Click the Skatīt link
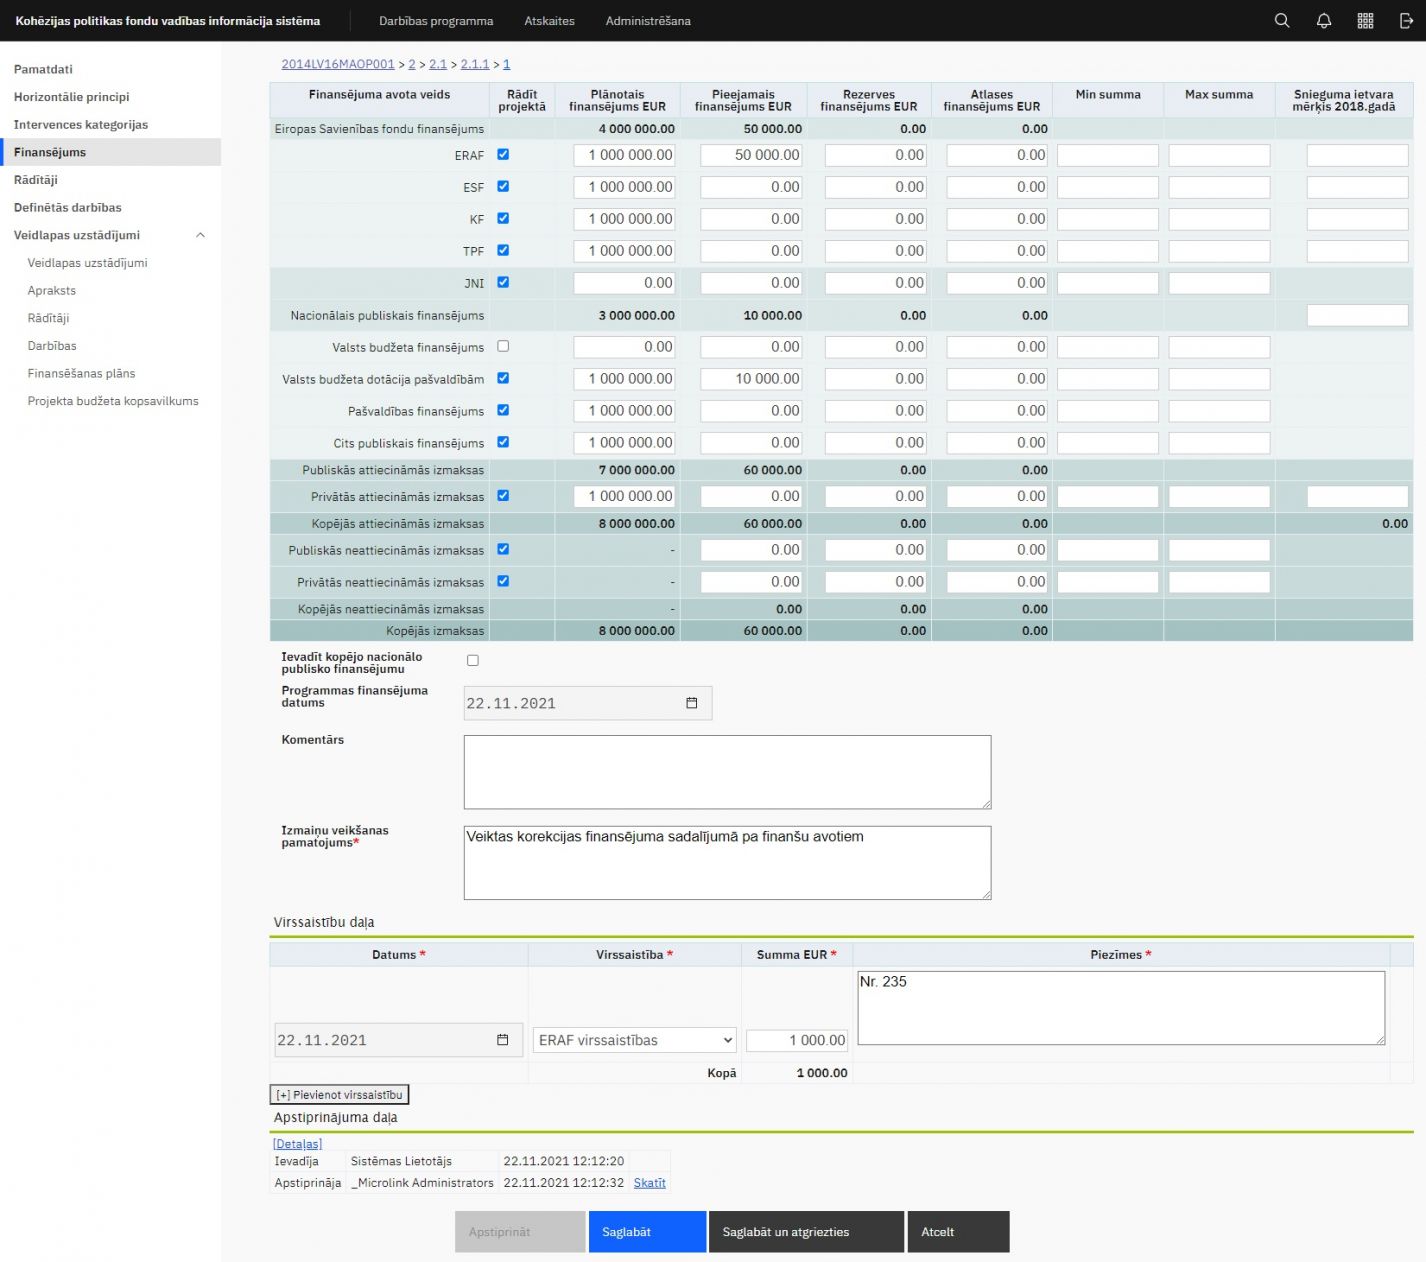 click(x=649, y=1183)
